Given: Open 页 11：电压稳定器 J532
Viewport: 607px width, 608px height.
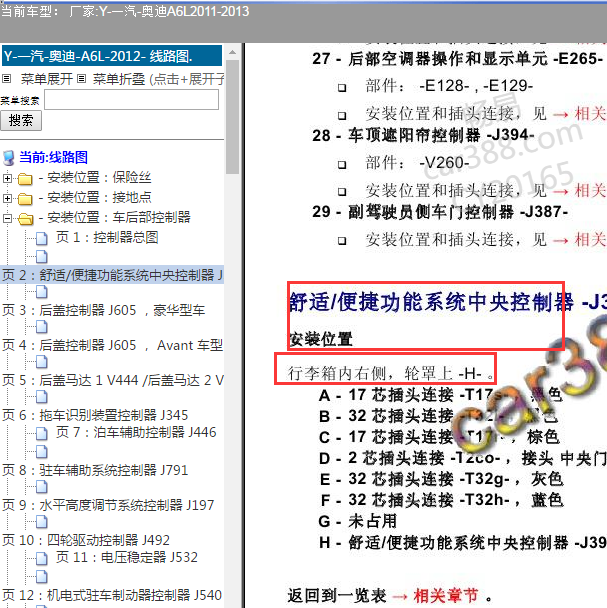Looking at the screenshot, I should [x=127, y=558].
